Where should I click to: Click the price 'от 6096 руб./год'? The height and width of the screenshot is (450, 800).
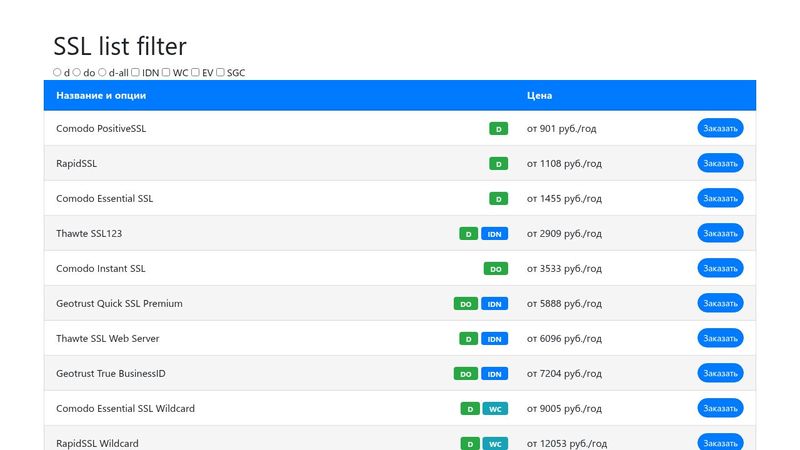pyautogui.click(x=564, y=338)
